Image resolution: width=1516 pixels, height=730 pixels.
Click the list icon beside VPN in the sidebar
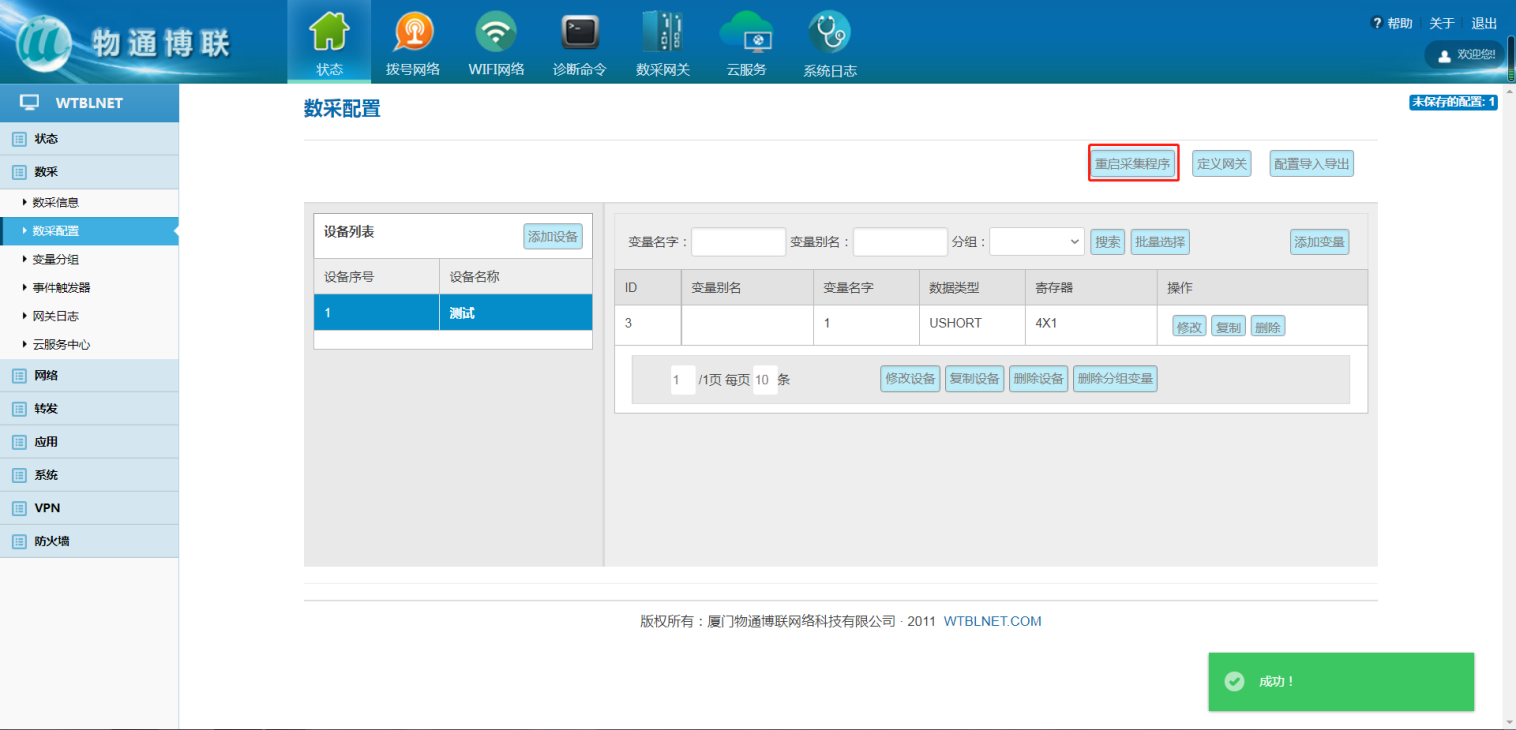(19, 508)
